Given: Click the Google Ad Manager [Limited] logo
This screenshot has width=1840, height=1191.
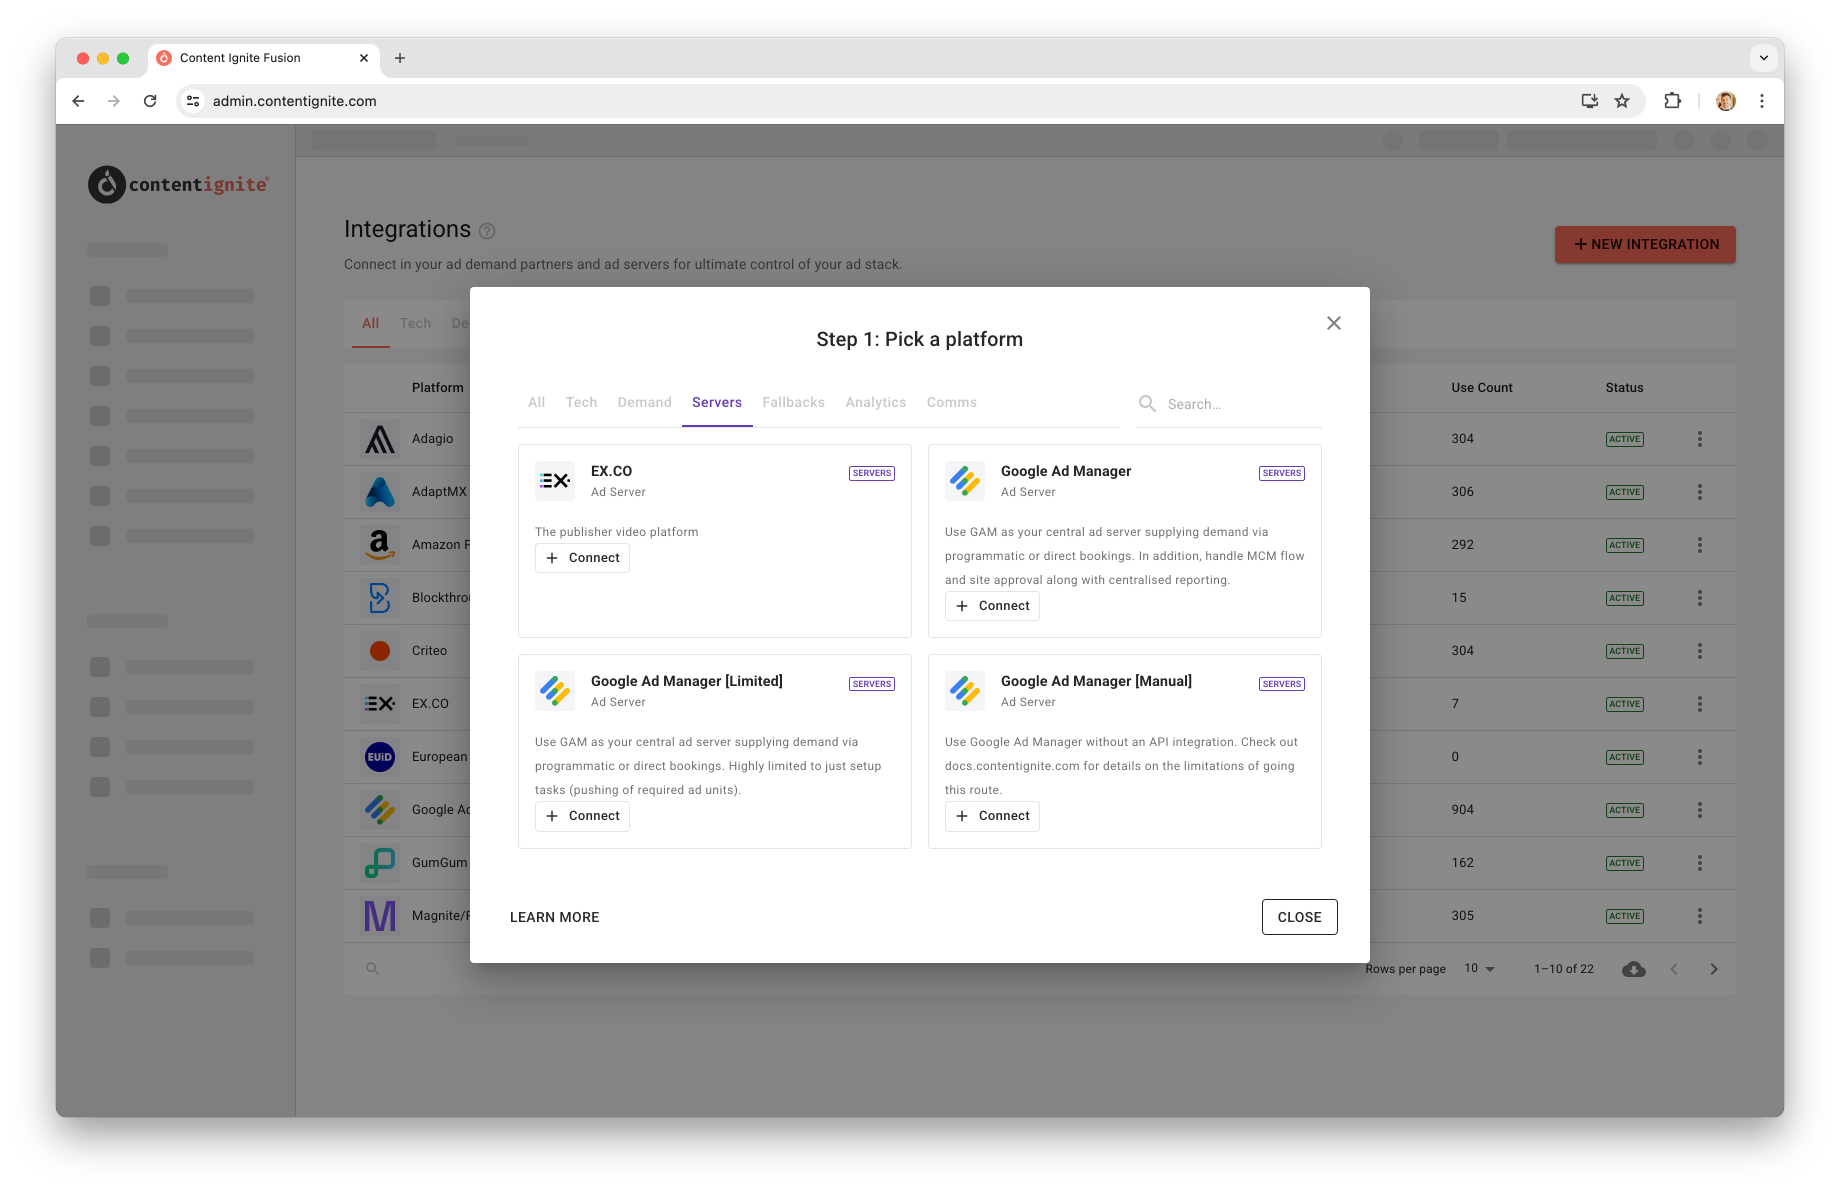Looking at the screenshot, I should (555, 691).
